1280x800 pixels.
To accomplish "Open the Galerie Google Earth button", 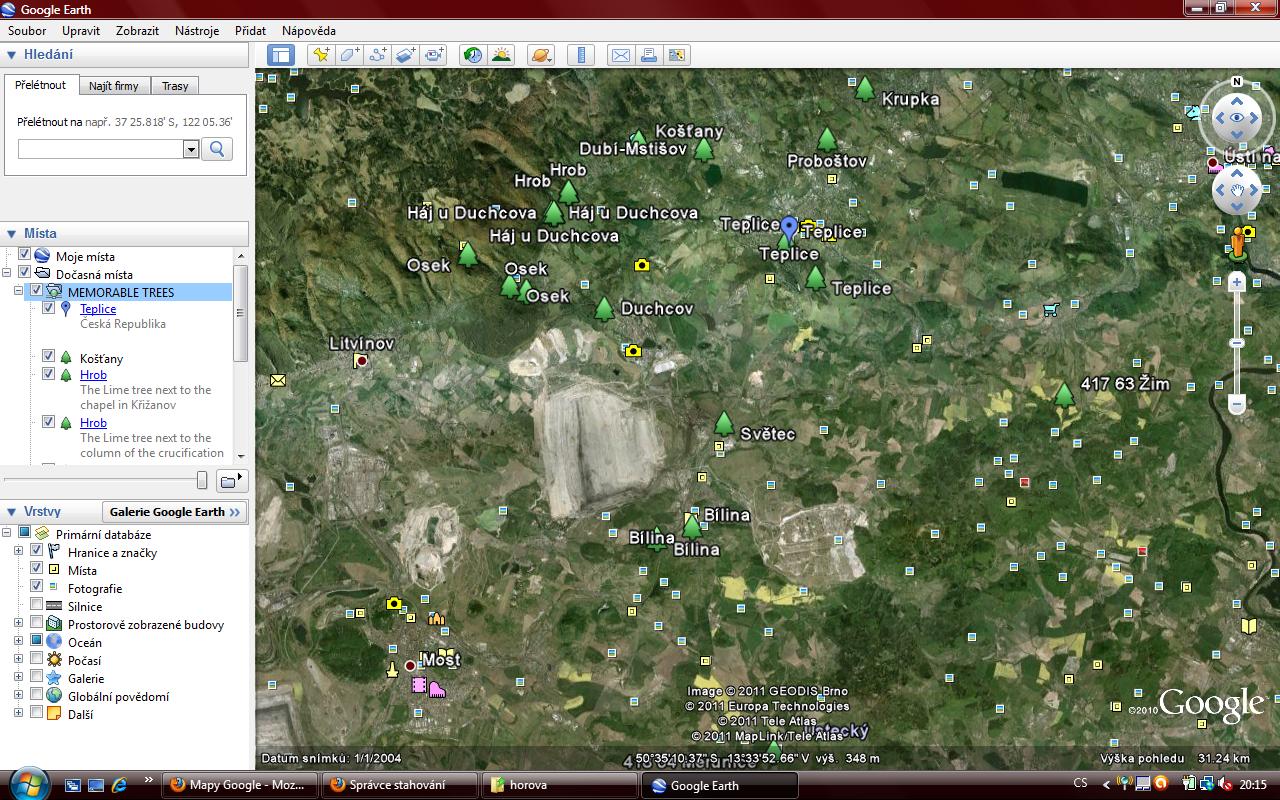I will pyautogui.click(x=175, y=511).
